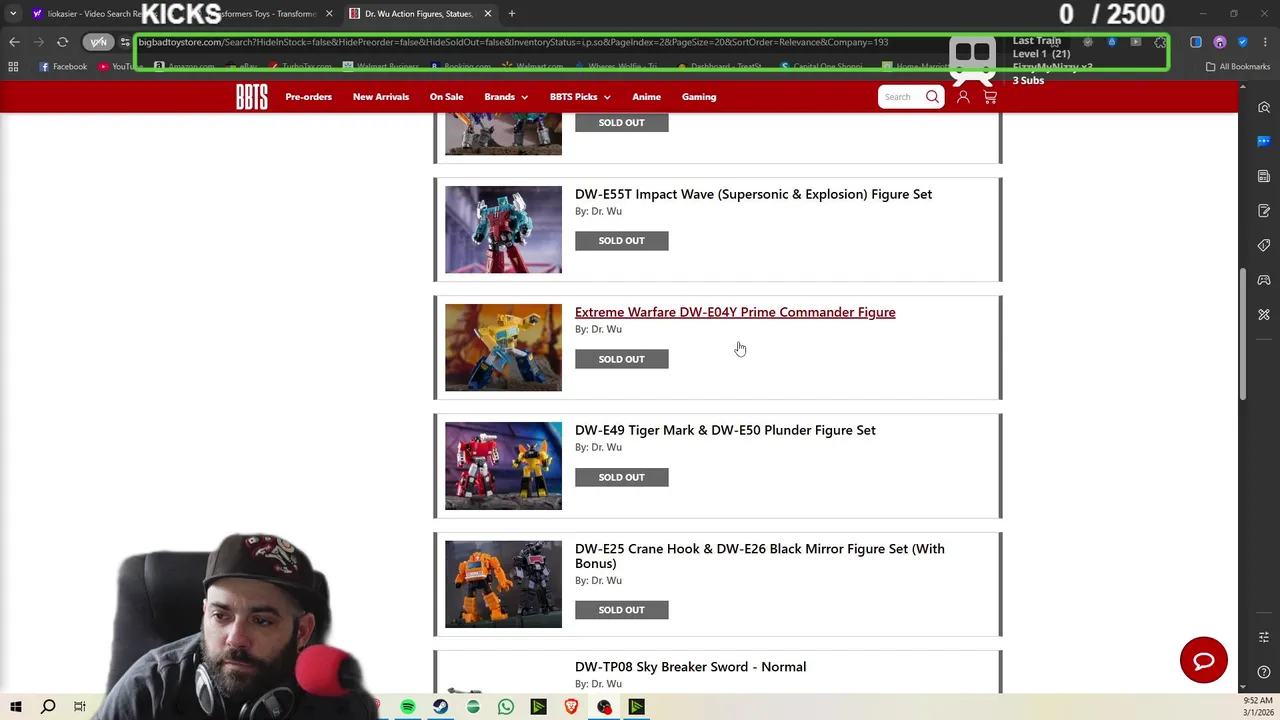Click the magnifier icon in the search box
Viewport: 1280px width, 720px height.
pyautogui.click(x=932, y=97)
